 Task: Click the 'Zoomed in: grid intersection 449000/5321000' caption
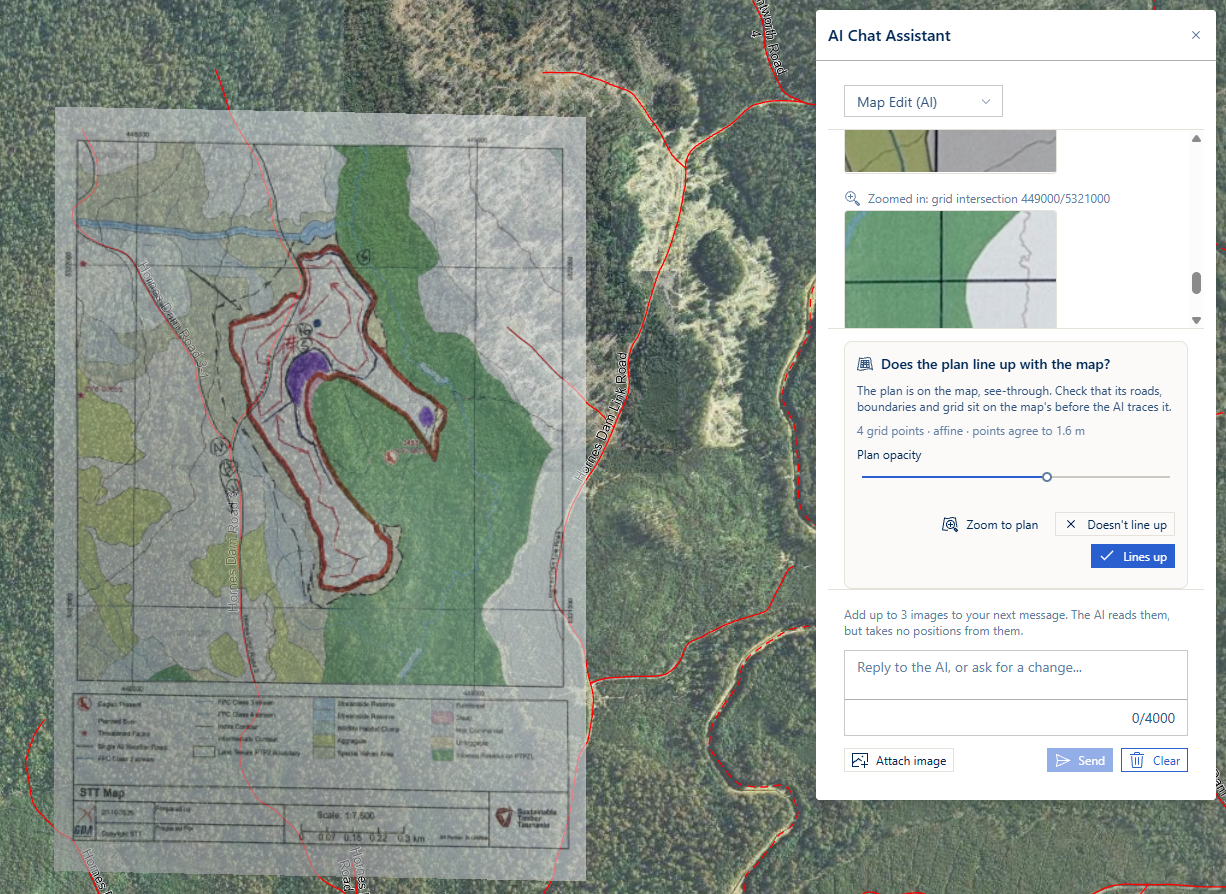click(988, 198)
